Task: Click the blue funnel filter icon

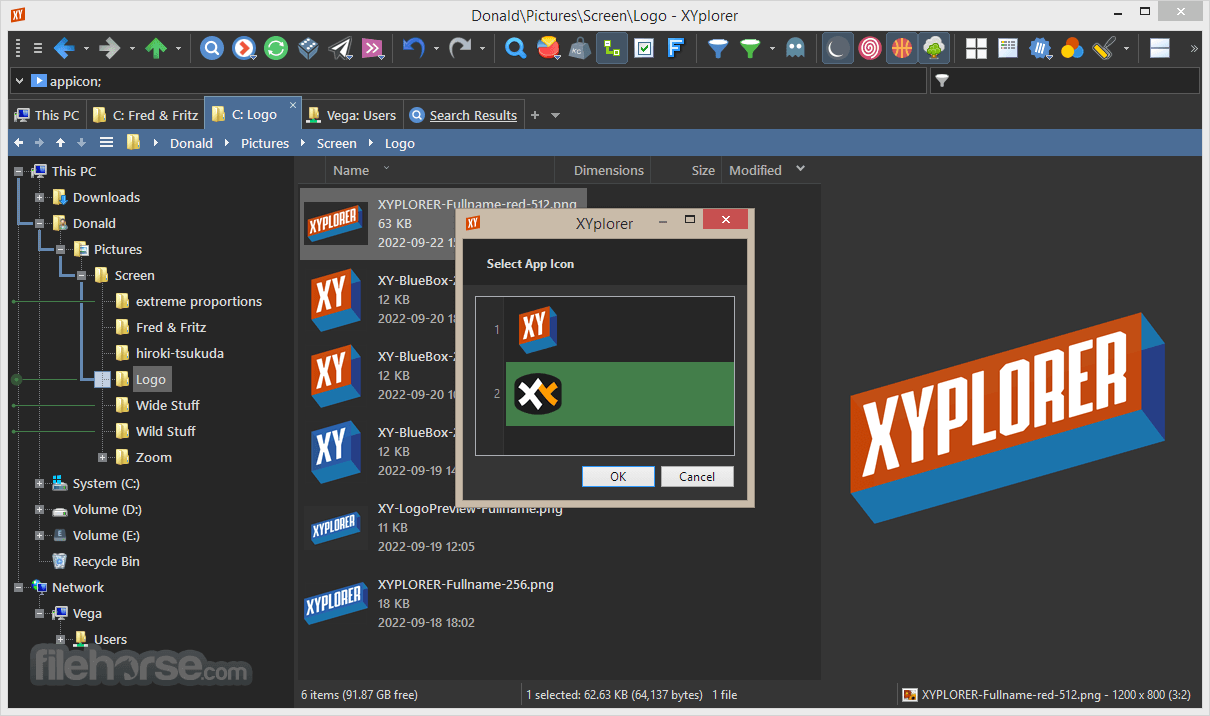Action: [718, 47]
